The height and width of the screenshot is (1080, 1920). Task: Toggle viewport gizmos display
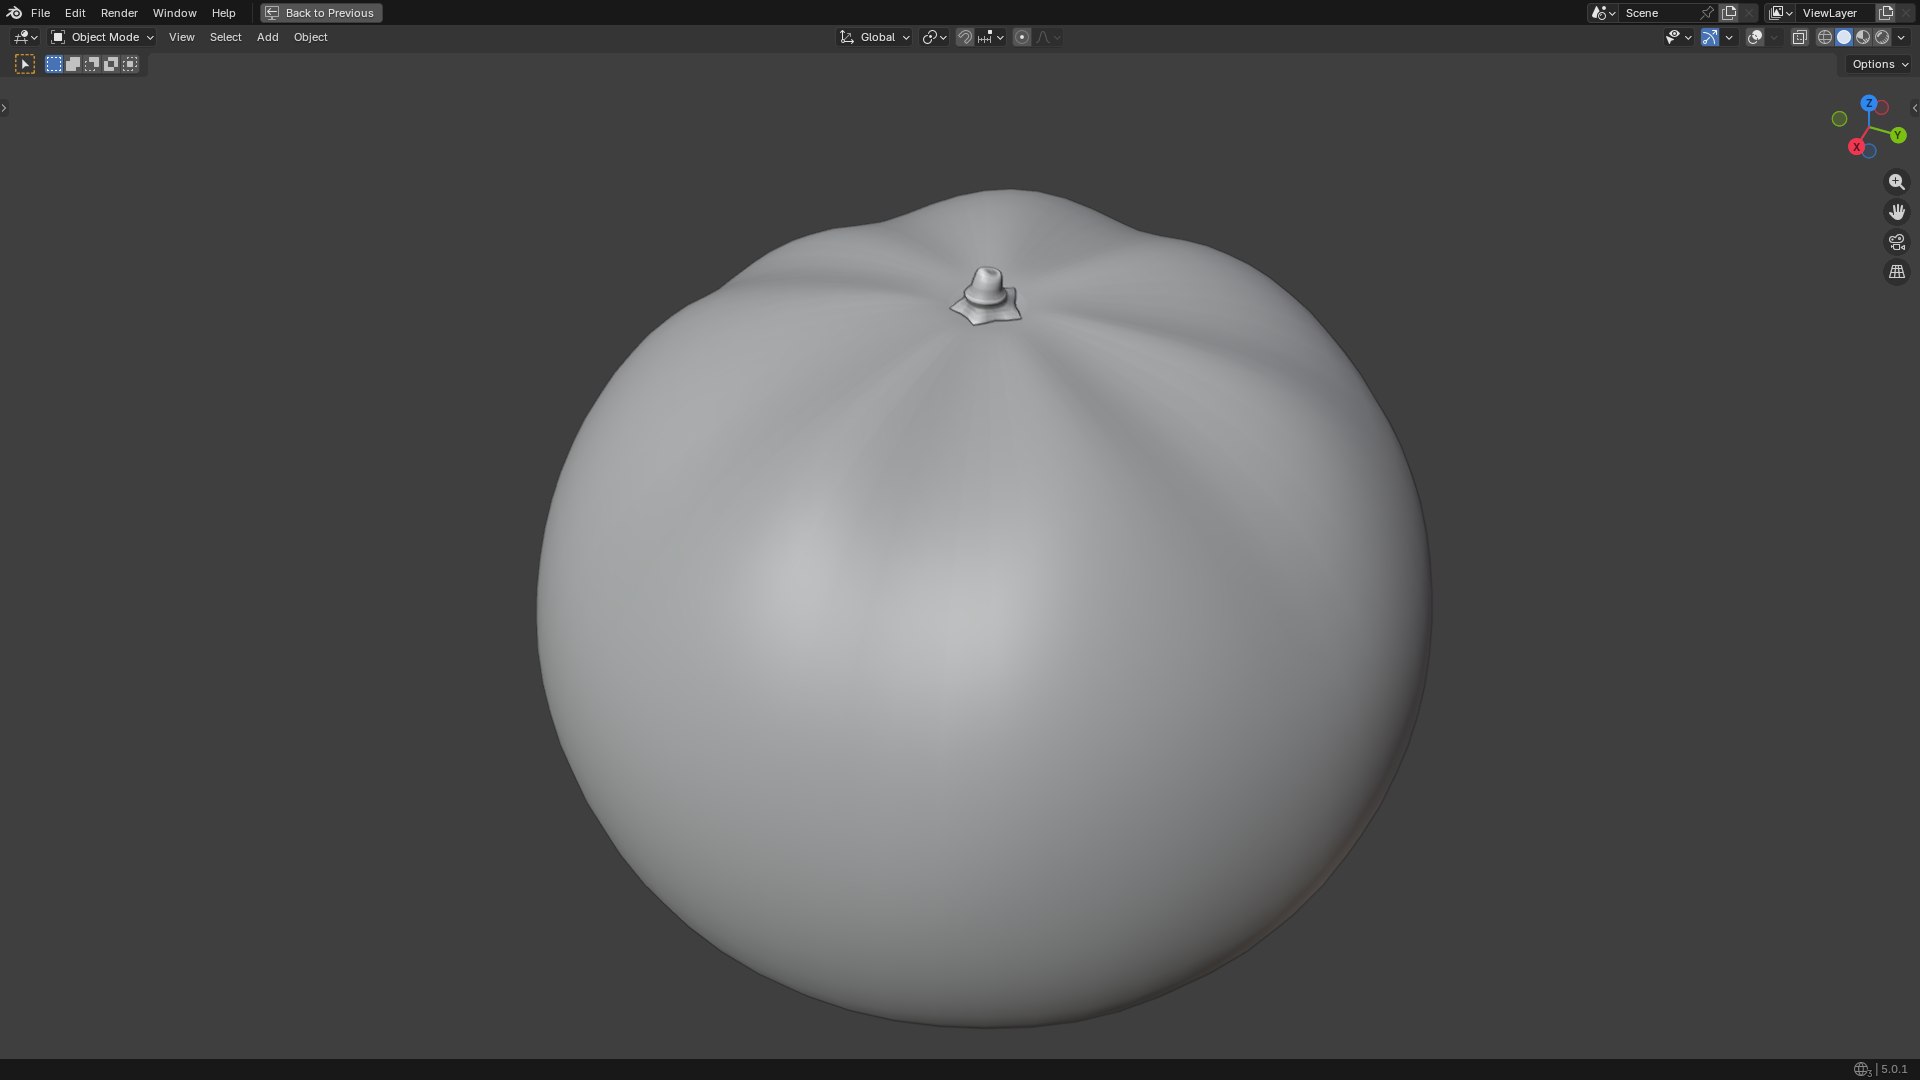point(1710,37)
